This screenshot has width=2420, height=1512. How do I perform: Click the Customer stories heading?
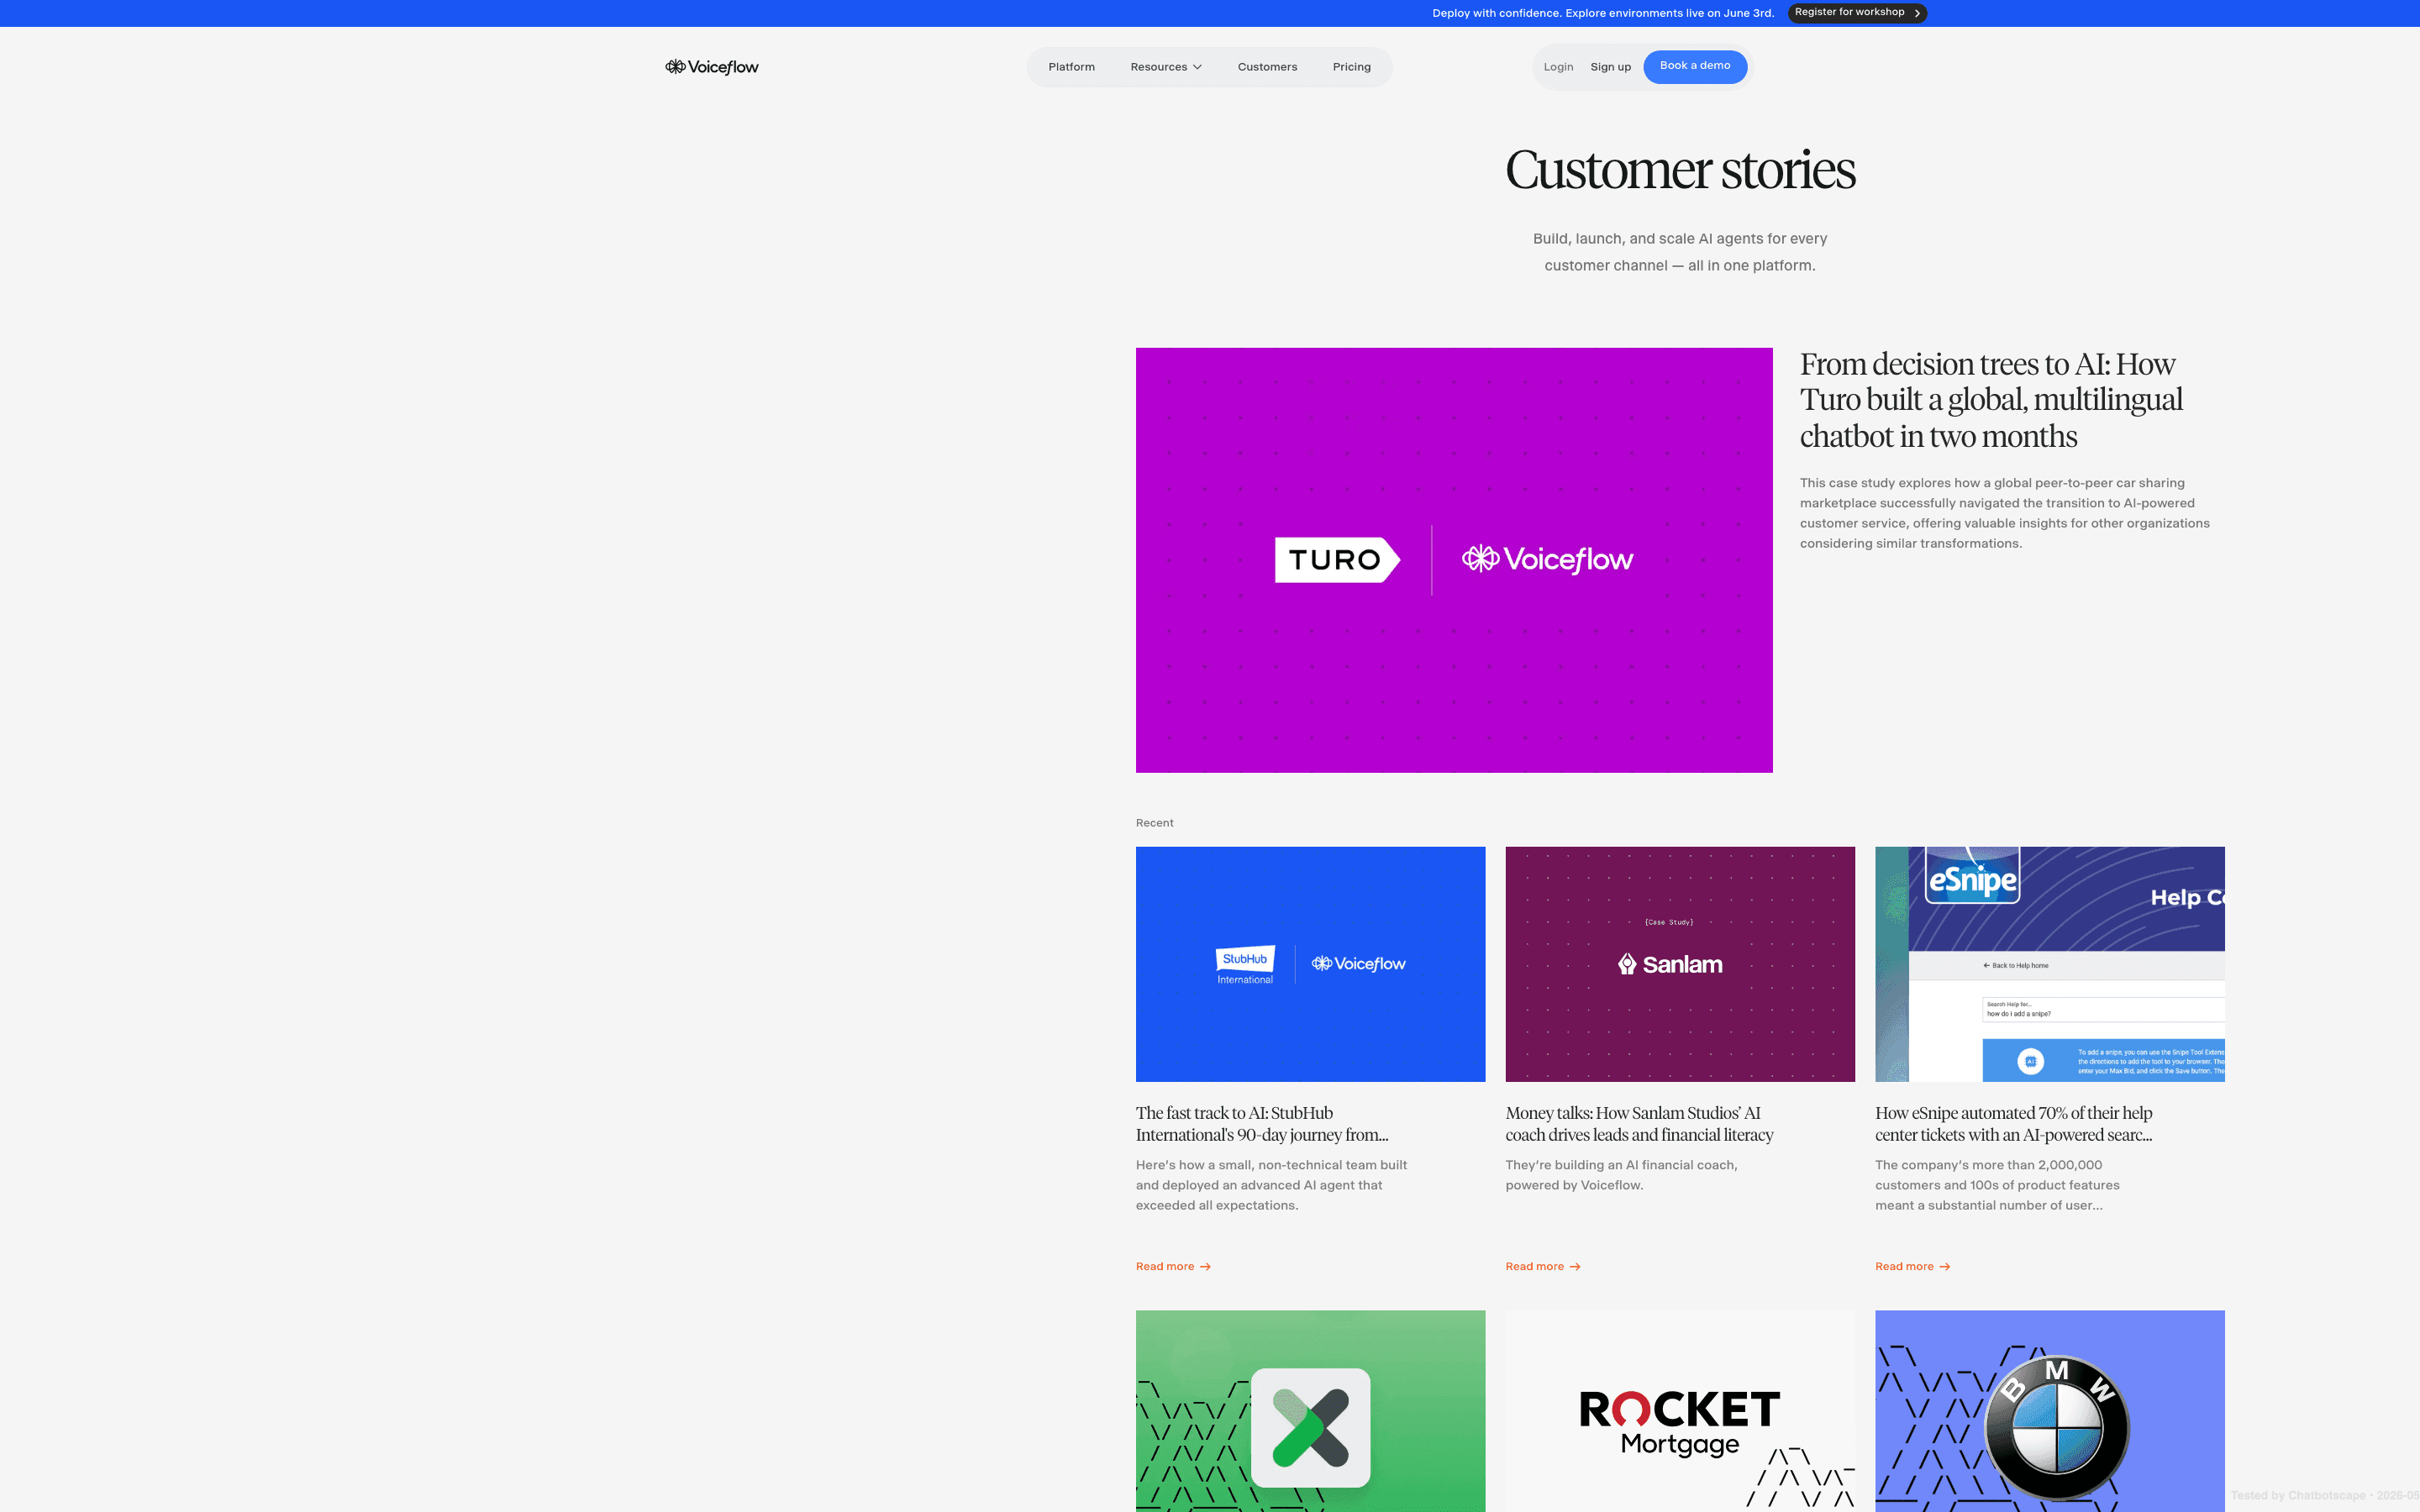point(1680,170)
